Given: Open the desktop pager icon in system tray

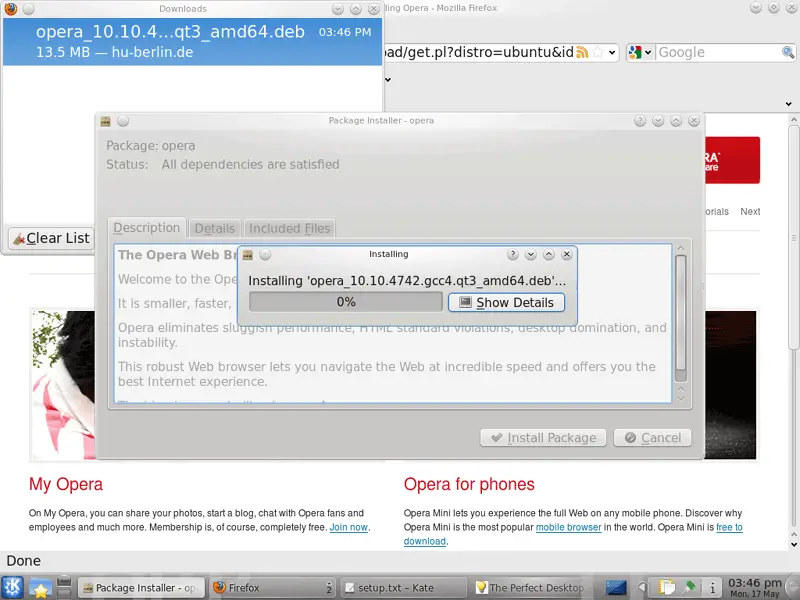Looking at the screenshot, I should 616,588.
